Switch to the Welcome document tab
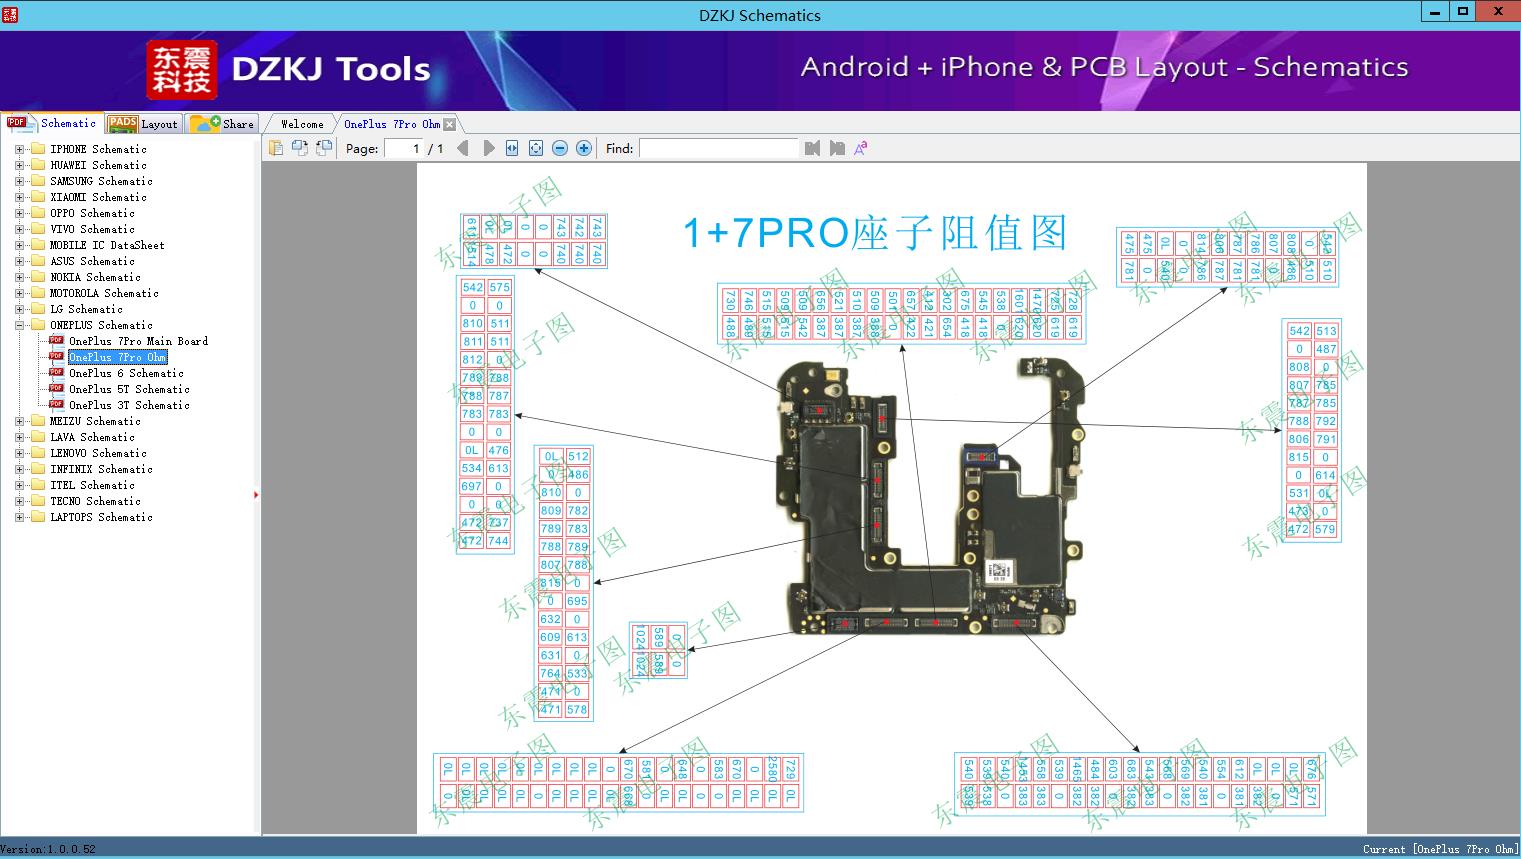Viewport: 1521px width, 859px height. click(302, 124)
